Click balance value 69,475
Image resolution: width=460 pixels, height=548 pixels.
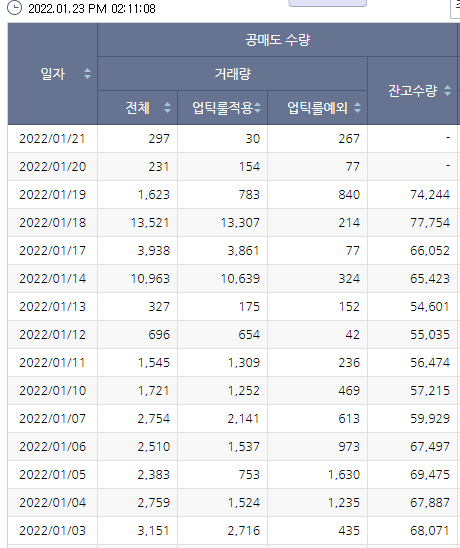pyautogui.click(x=430, y=475)
